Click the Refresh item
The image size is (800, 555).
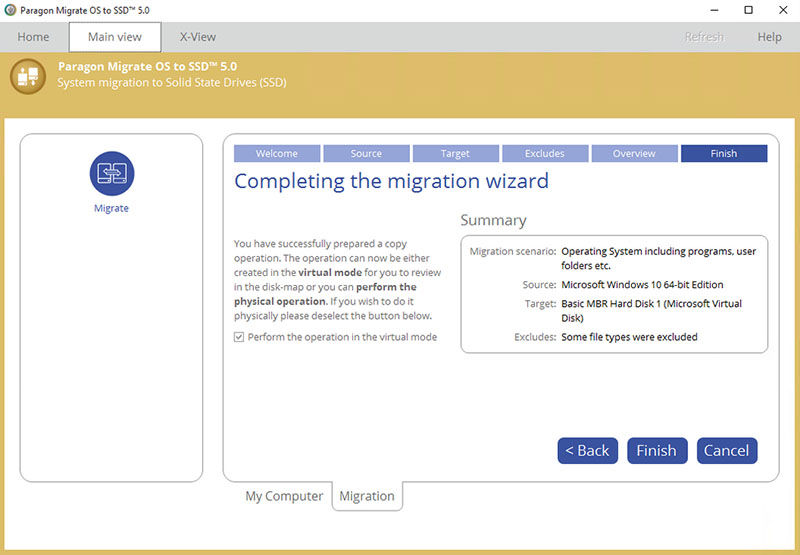coord(705,37)
